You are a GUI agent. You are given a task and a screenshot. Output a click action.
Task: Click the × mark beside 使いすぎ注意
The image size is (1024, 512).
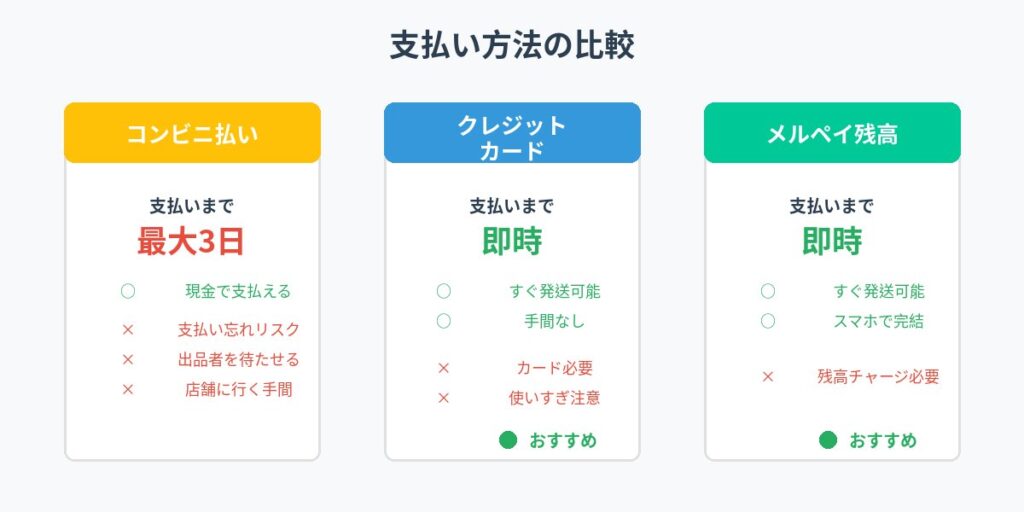click(444, 397)
